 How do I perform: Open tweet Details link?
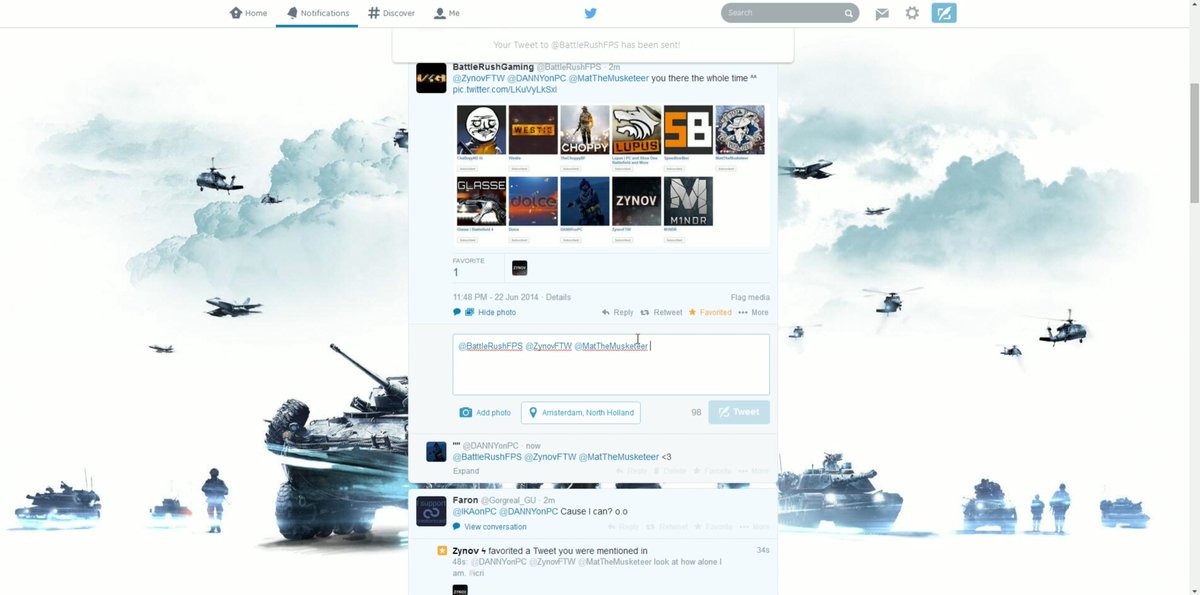(x=558, y=297)
